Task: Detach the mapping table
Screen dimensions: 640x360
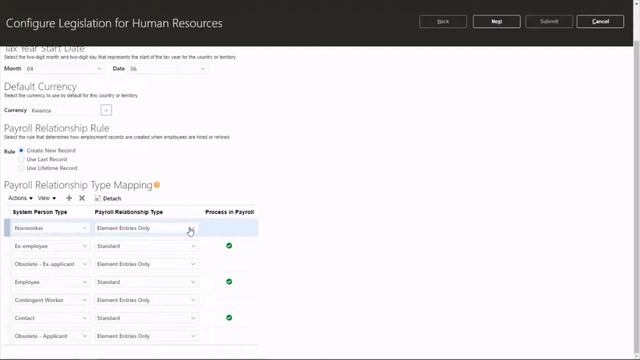Action: coord(108,198)
